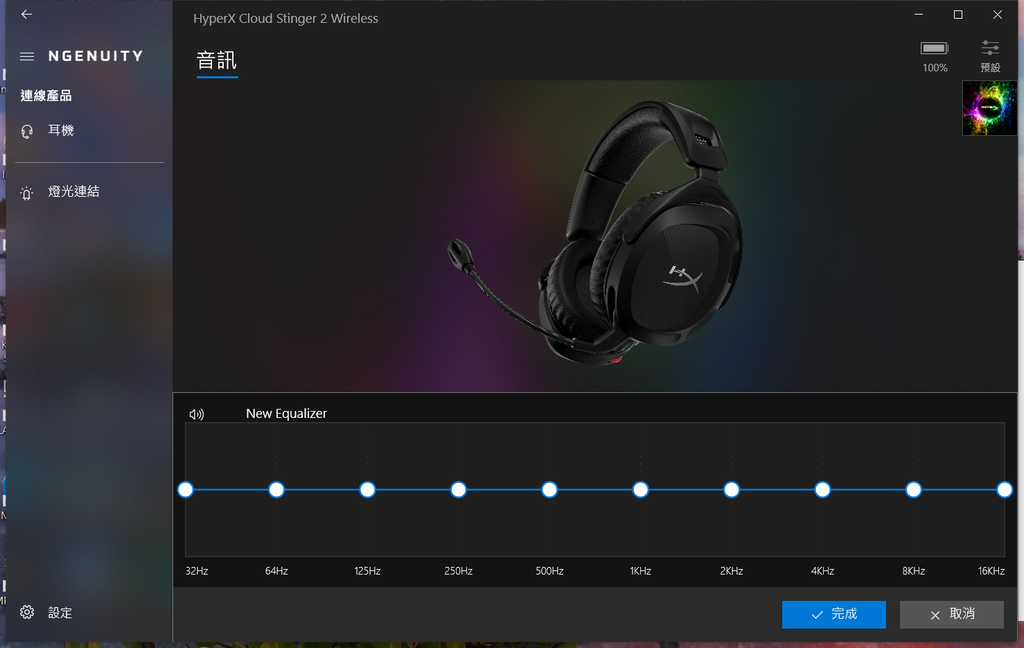
Task: Click the 64Hz equalizer slider handle
Action: click(276, 490)
